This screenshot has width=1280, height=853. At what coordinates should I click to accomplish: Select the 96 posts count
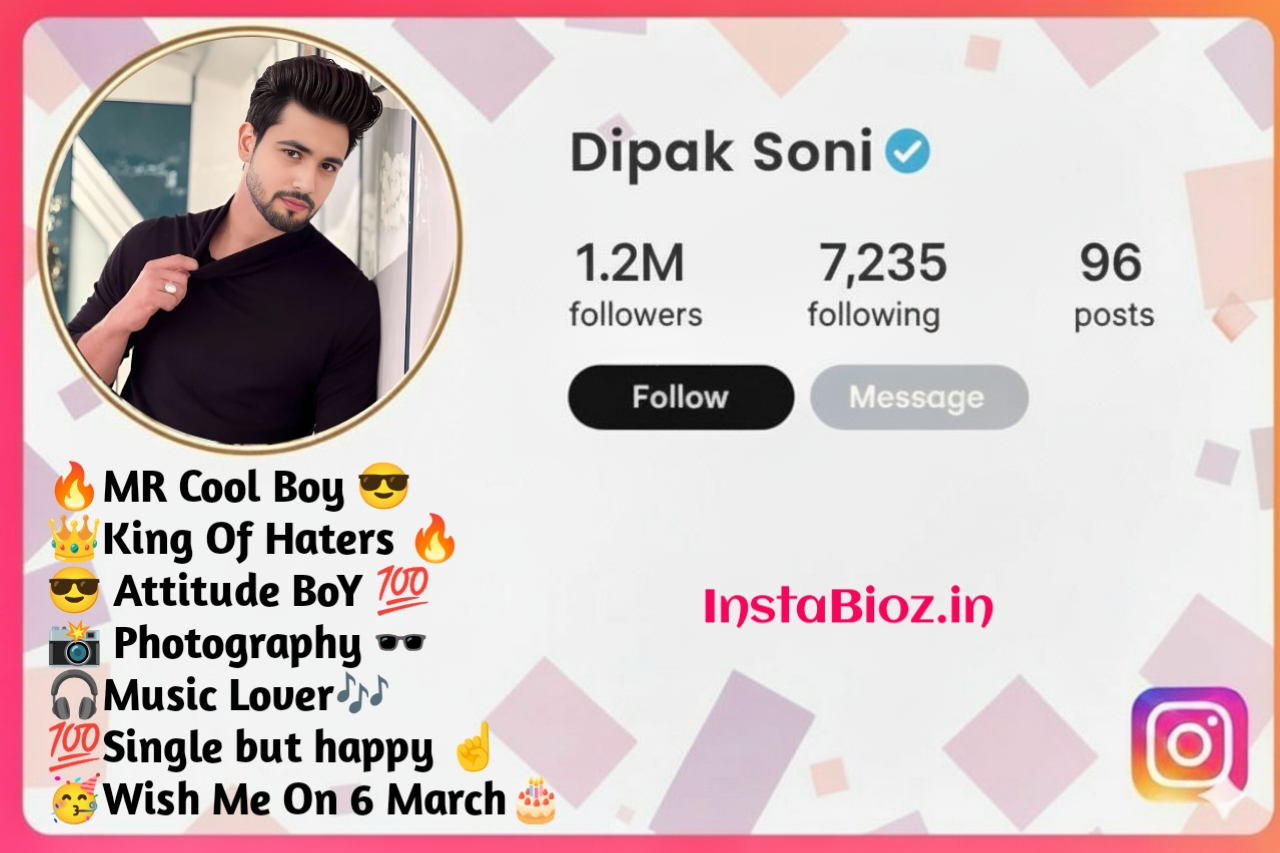pyautogui.click(x=1113, y=285)
